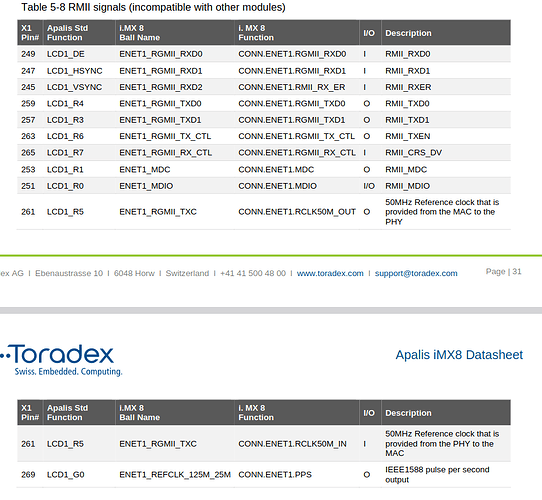
Task: Select the cell CONN.ENET1.RGMII_RXD1
Action: pyautogui.click(x=292, y=71)
